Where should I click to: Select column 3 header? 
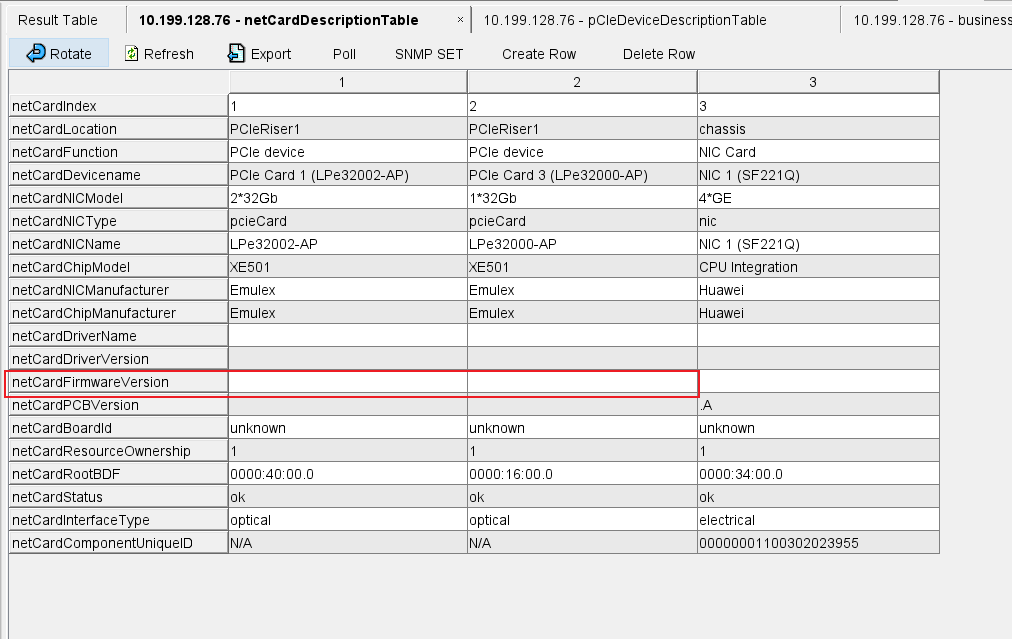pyautogui.click(x=812, y=82)
